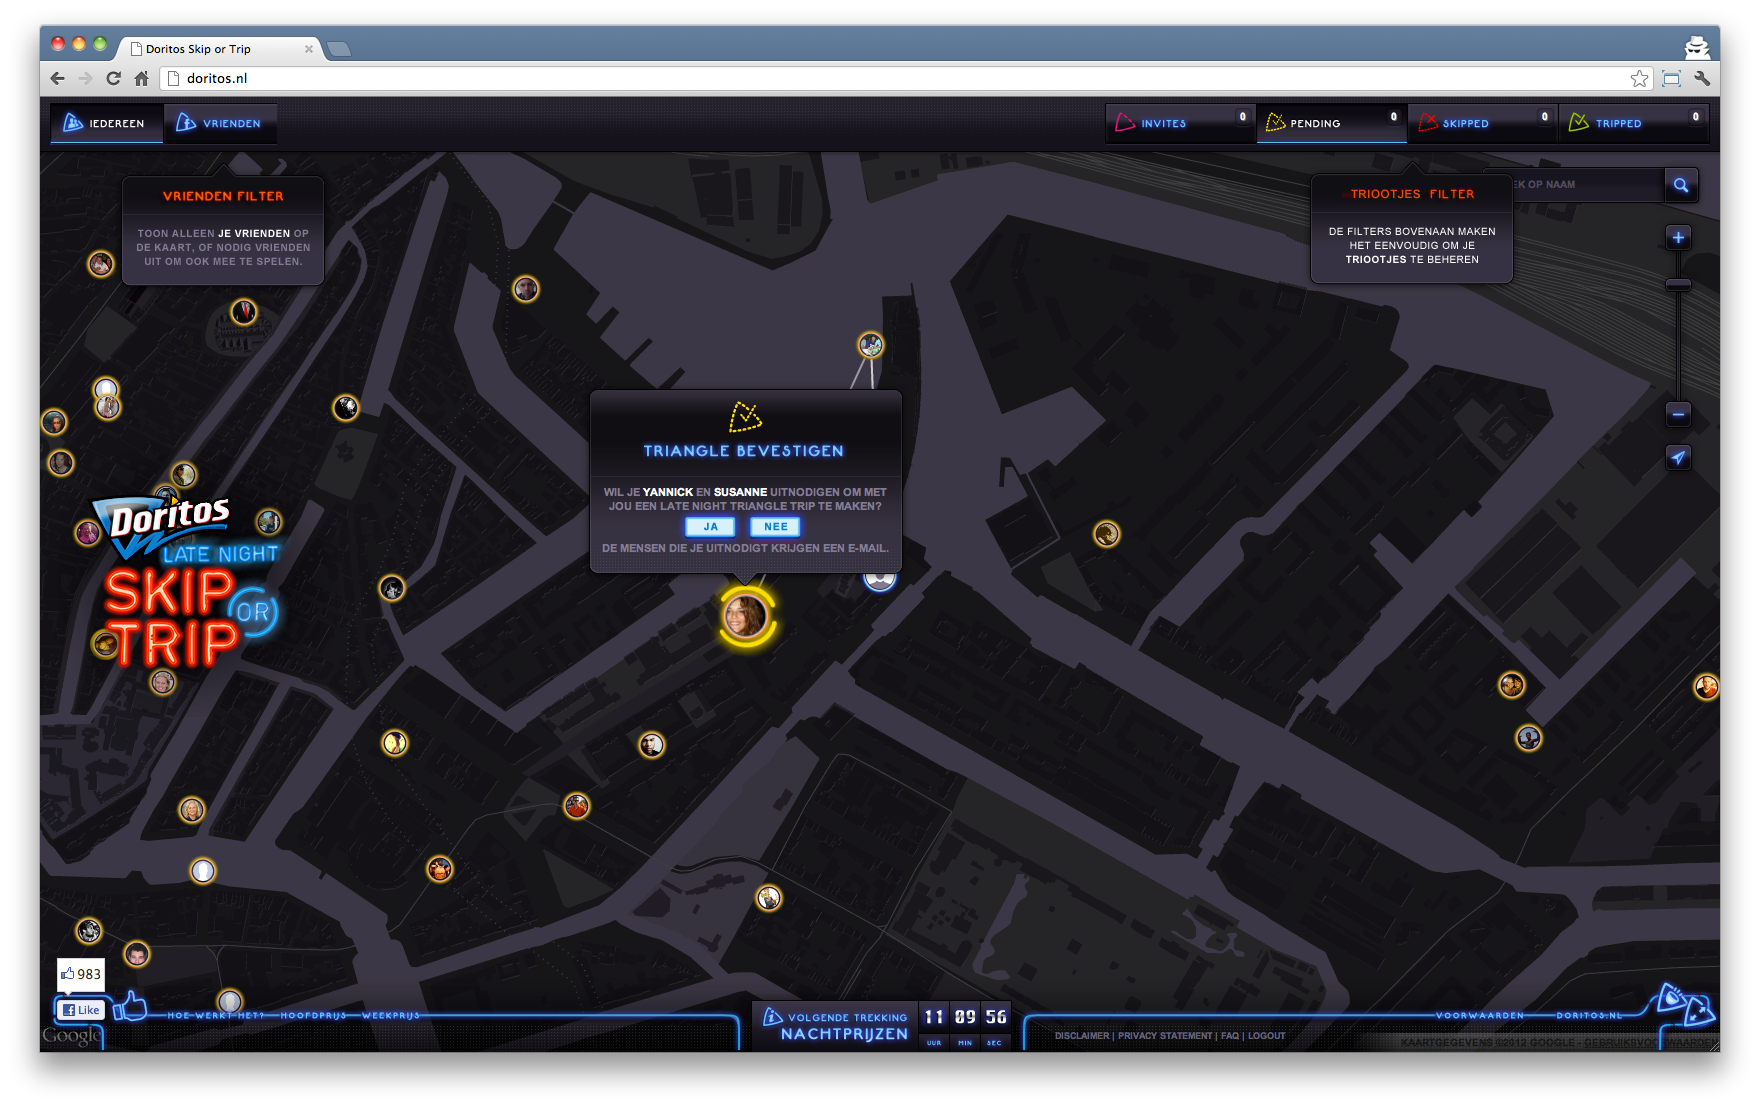The height and width of the screenshot is (1107, 1760).
Task: Zoom out the map with minus button
Action: (1678, 414)
